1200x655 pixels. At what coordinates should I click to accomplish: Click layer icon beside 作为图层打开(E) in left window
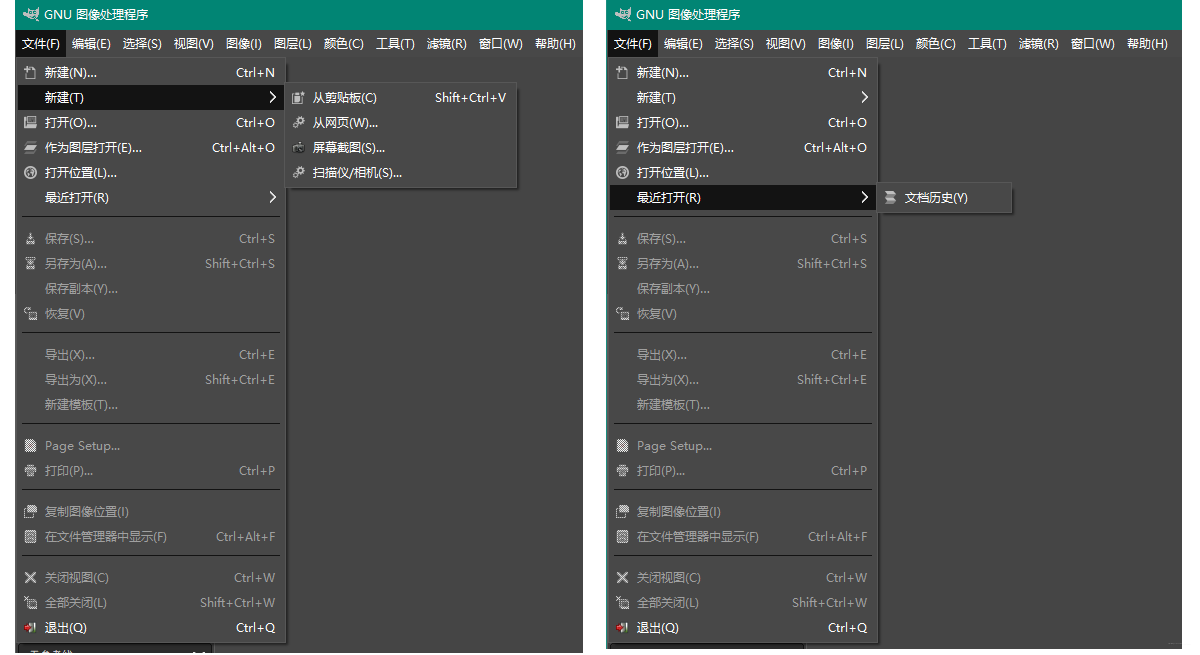coord(30,147)
